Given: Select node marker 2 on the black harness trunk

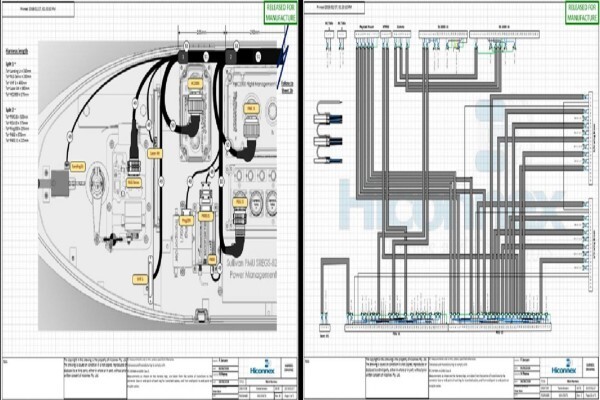Looking at the screenshot, I should pos(231,57).
